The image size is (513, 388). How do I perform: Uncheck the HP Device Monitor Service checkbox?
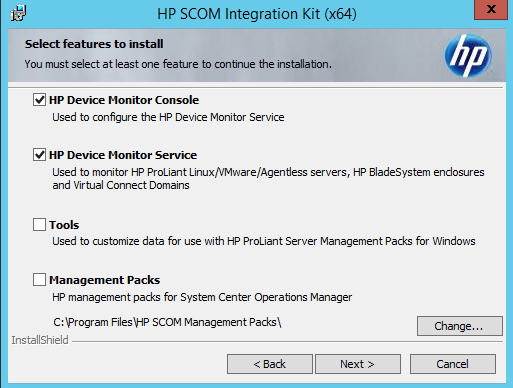[39, 155]
